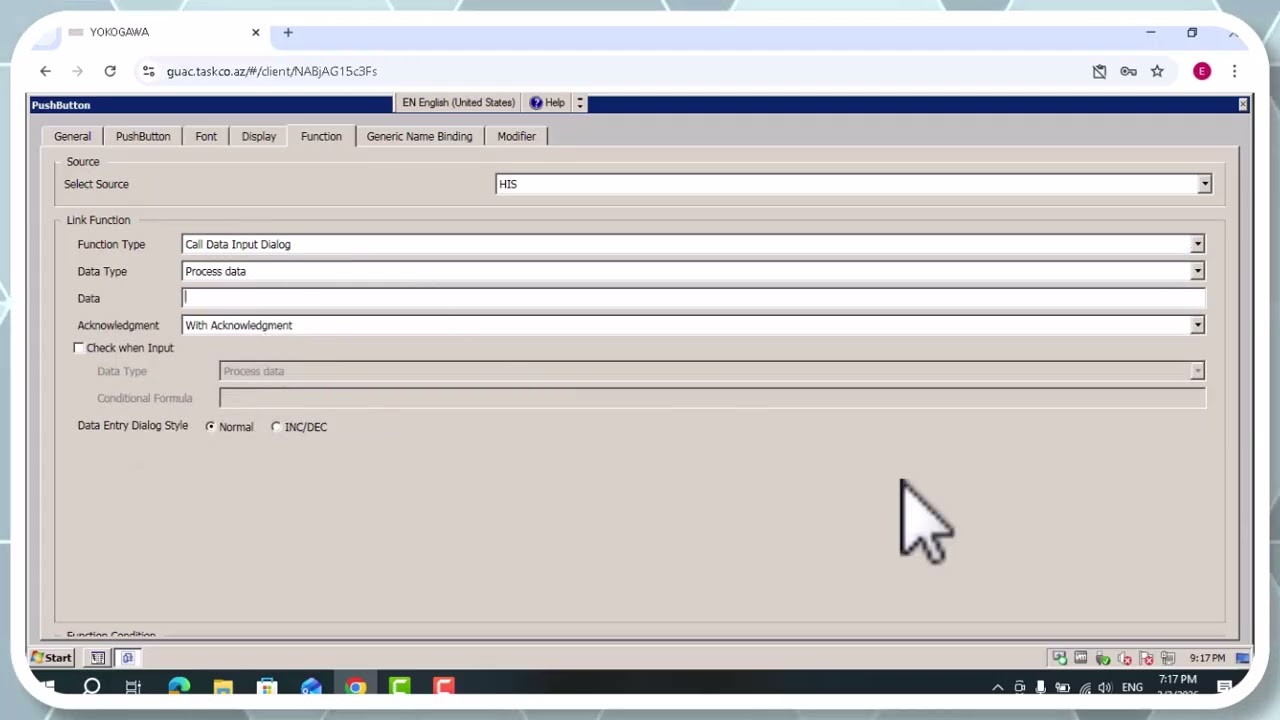1280x720 pixels.
Task: Click the remote Start button
Action: [51, 658]
